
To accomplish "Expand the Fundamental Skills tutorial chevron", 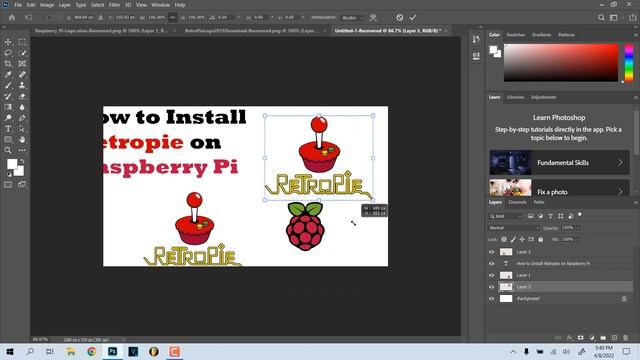I will pyautogui.click(x=620, y=162).
